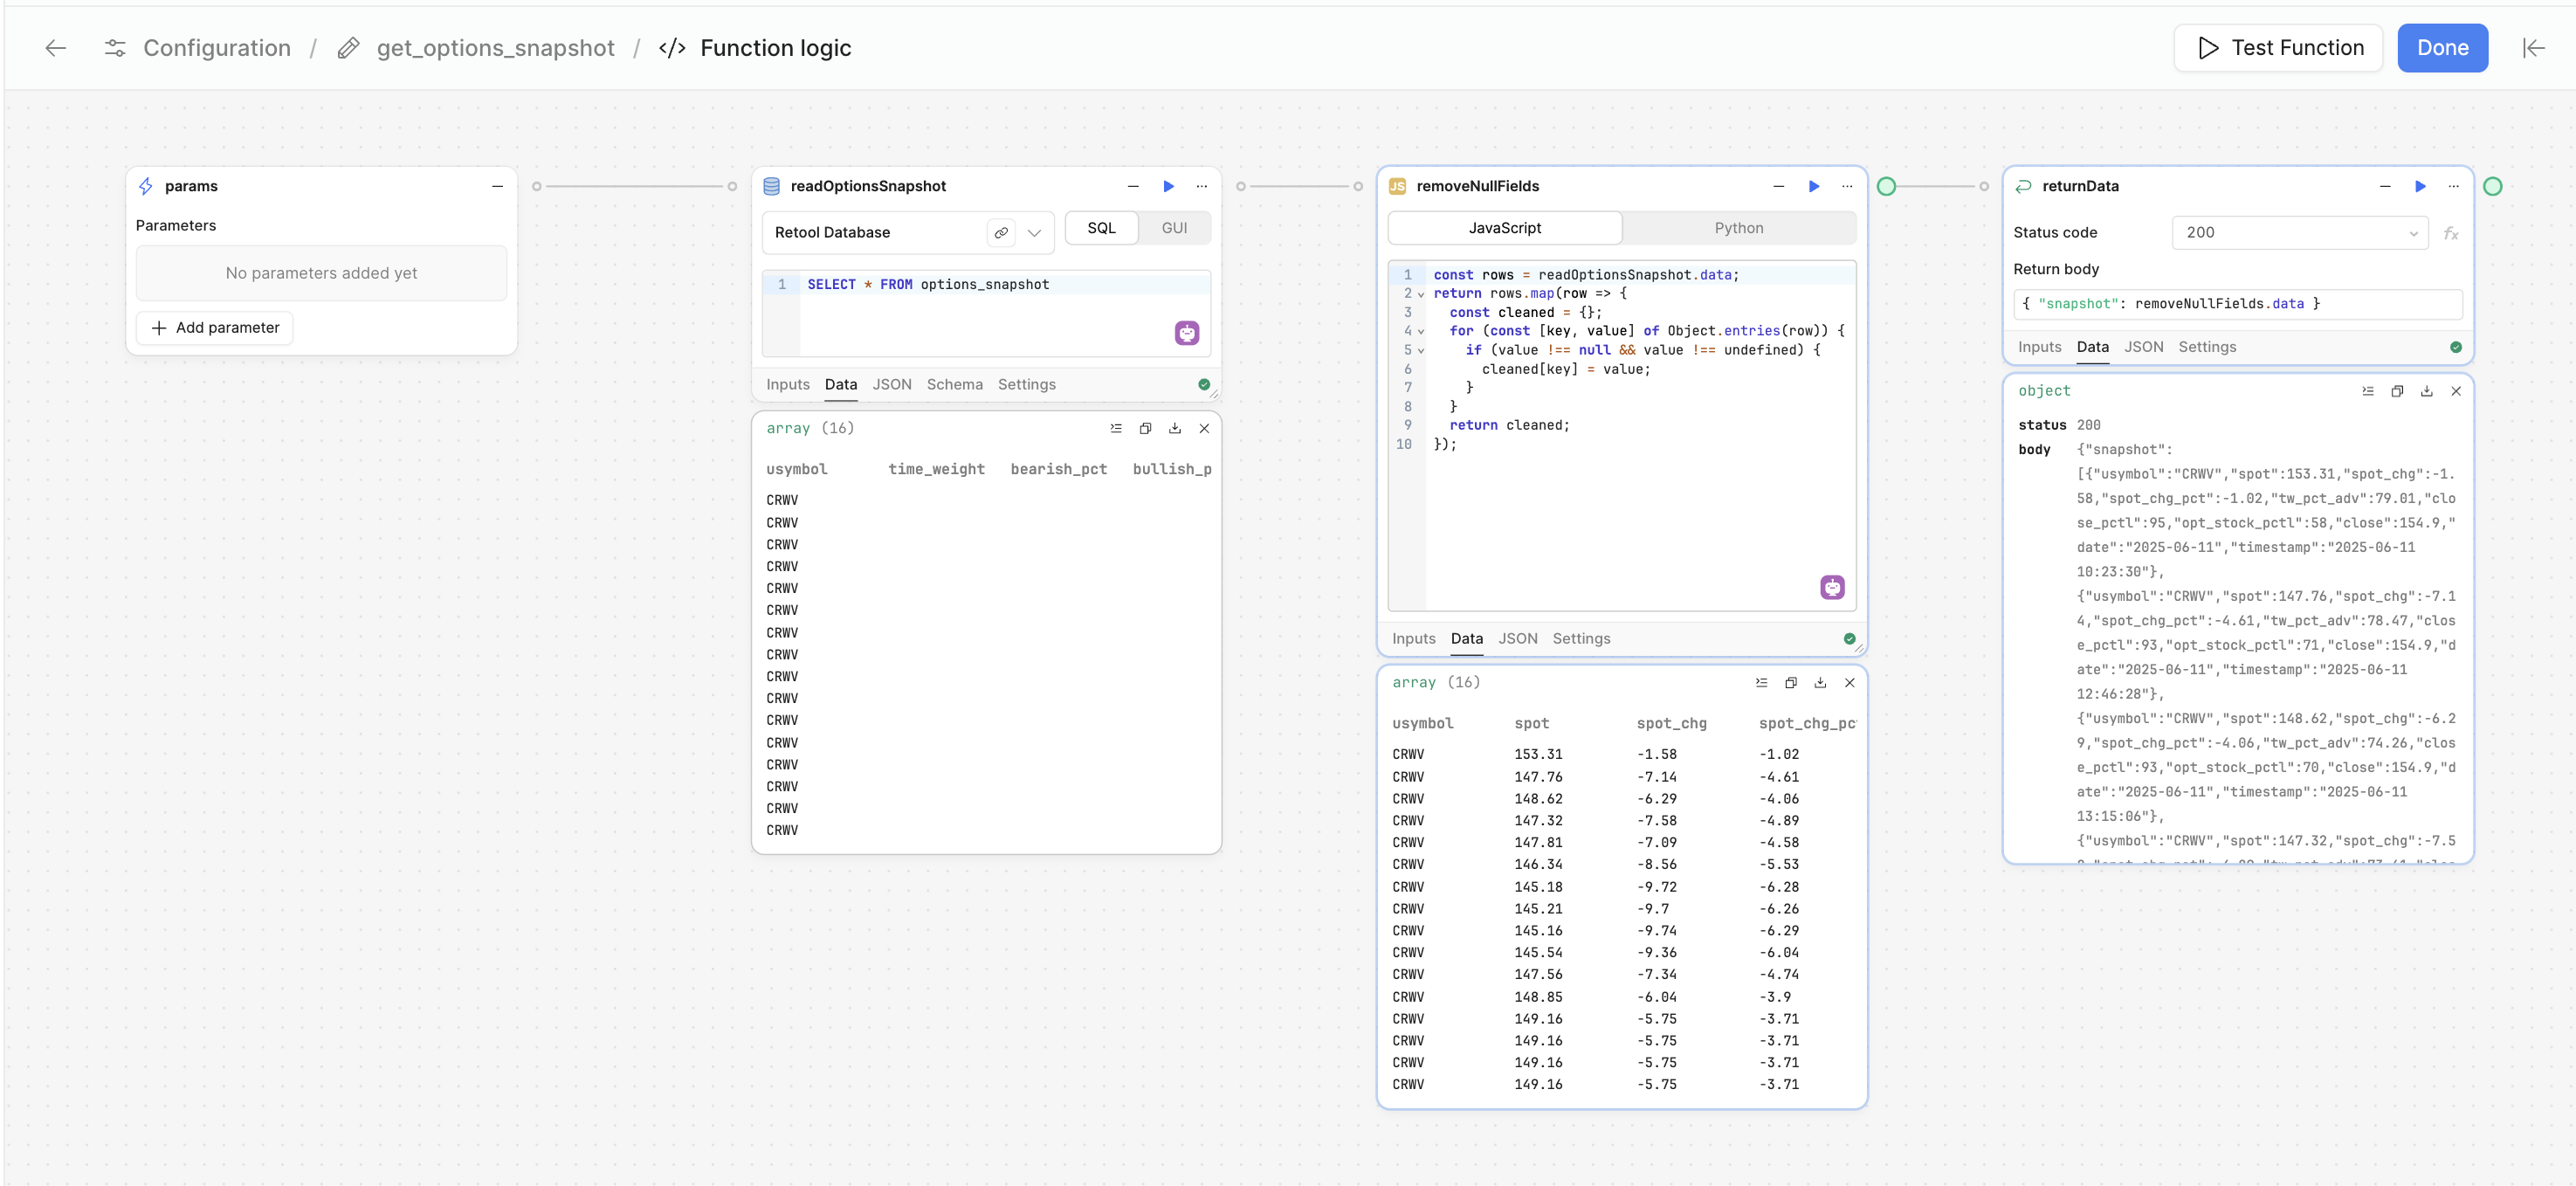Open the AI assistant icon in the SQL editor
The width and height of the screenshot is (2576, 1186).
(x=1186, y=333)
